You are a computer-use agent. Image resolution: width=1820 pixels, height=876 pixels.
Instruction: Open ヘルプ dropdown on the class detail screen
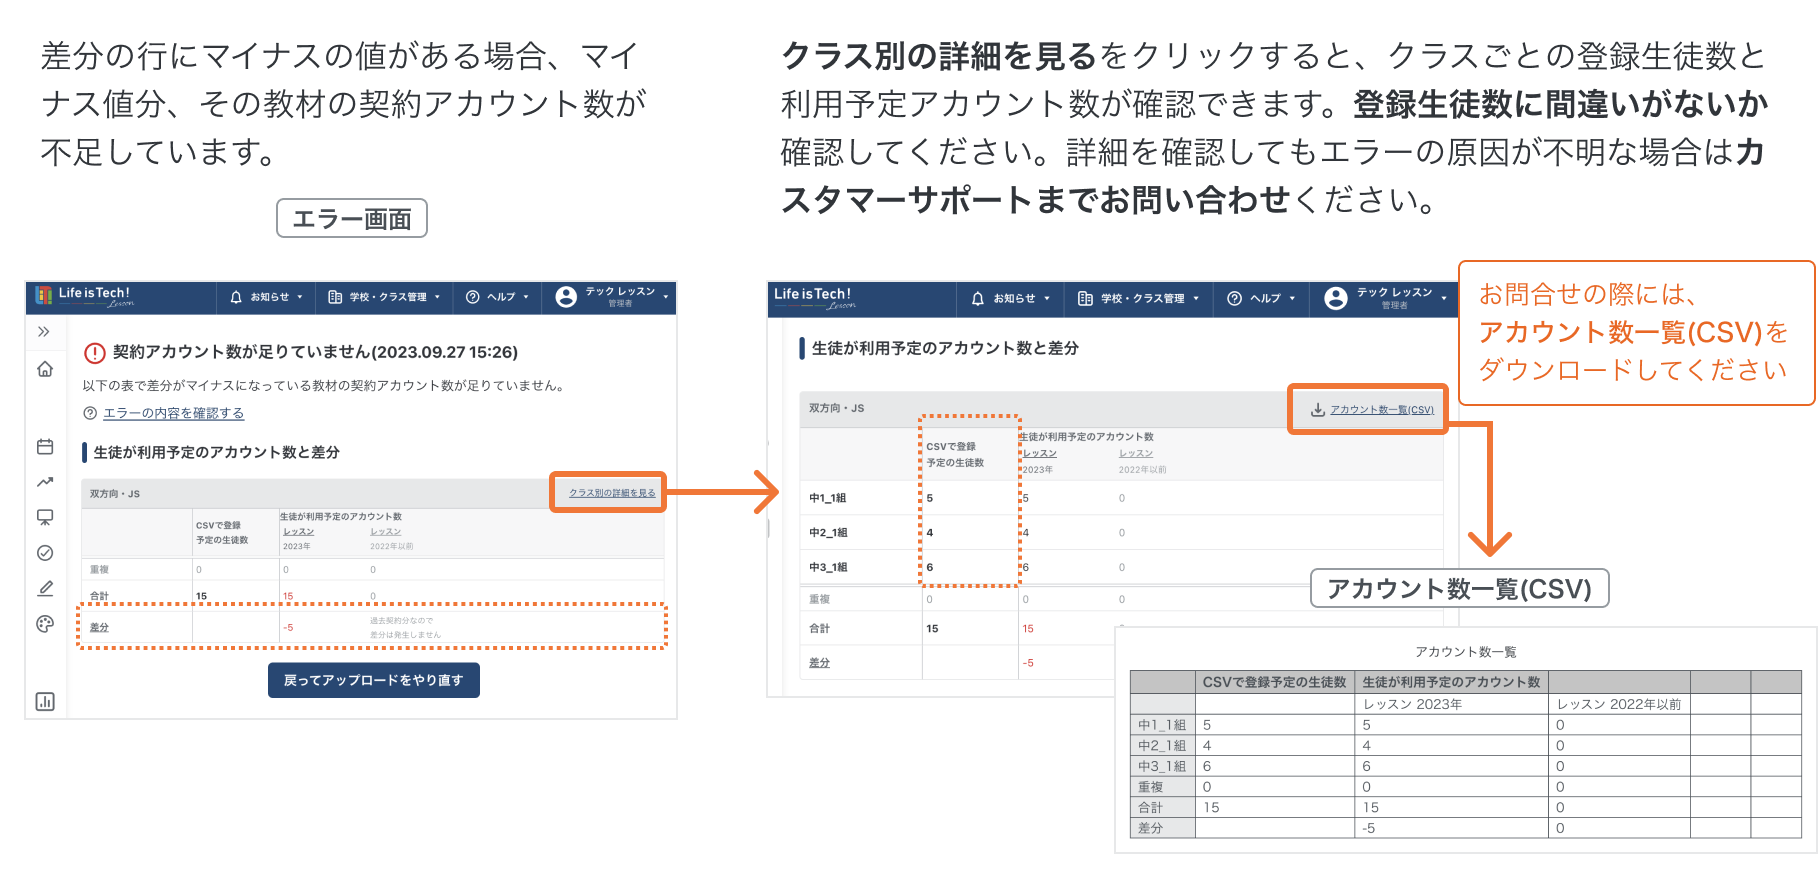1261,298
